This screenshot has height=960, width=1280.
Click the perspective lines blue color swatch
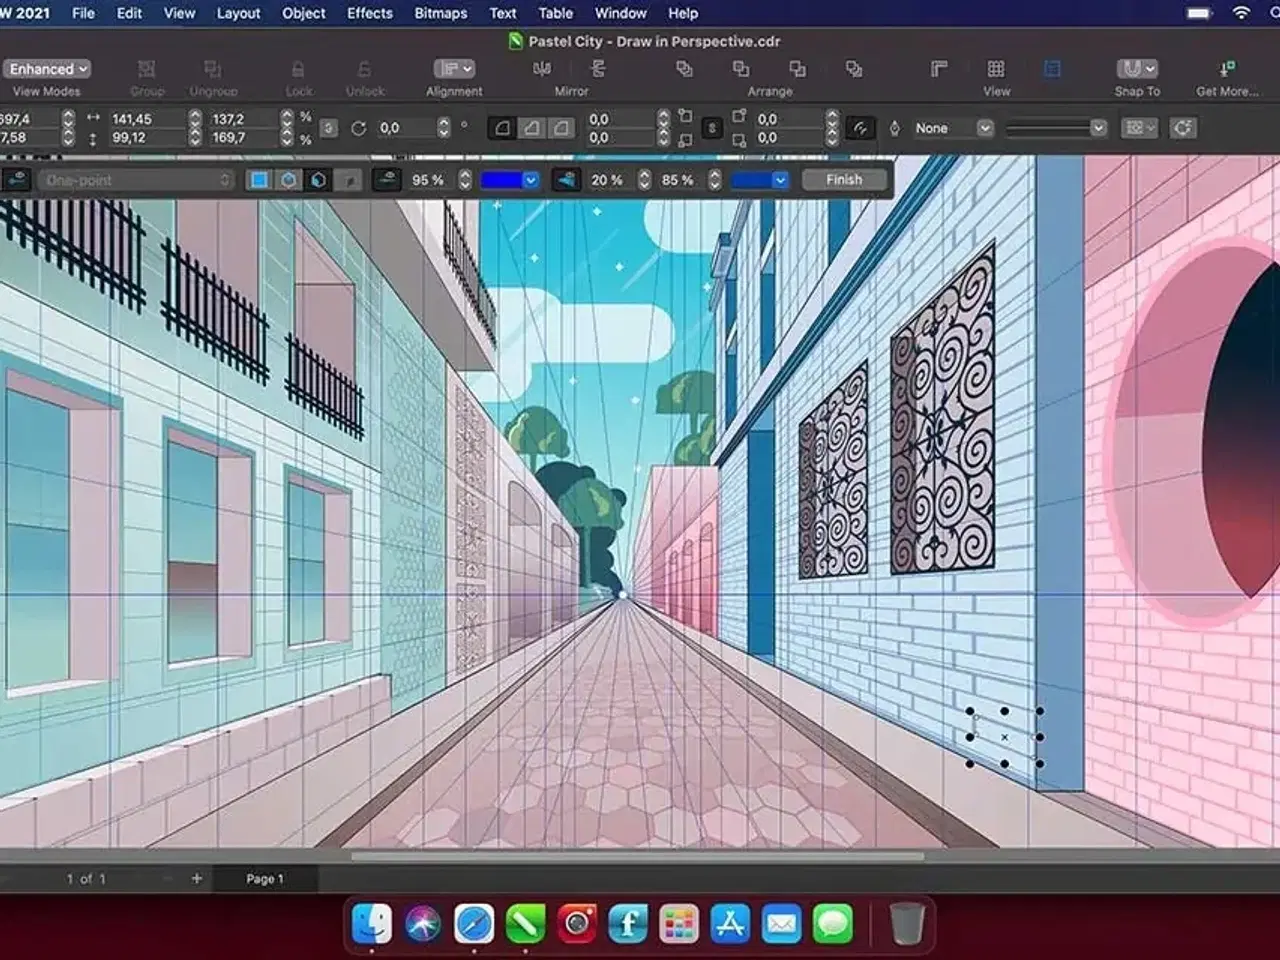tap(751, 180)
